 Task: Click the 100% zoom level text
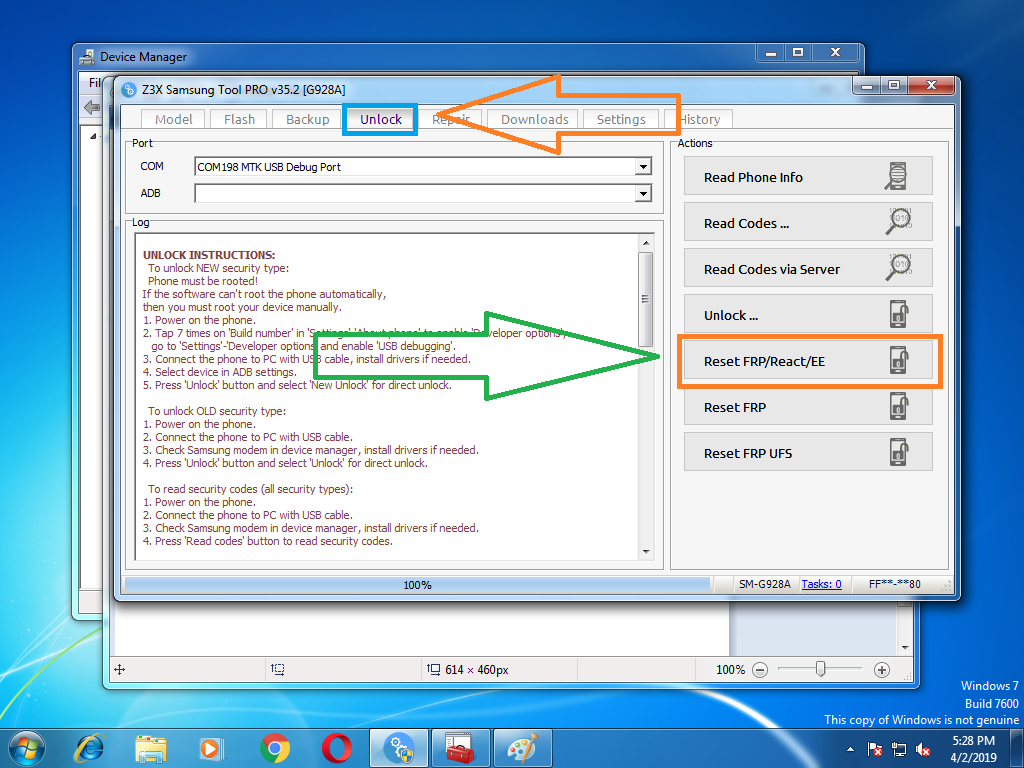(x=730, y=669)
